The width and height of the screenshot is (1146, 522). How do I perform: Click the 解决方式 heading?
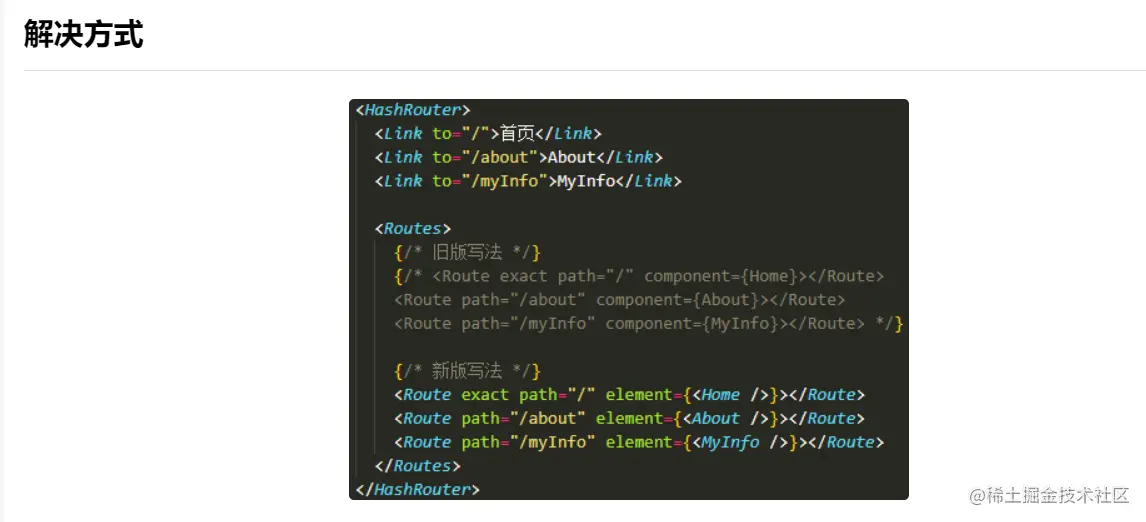83,34
